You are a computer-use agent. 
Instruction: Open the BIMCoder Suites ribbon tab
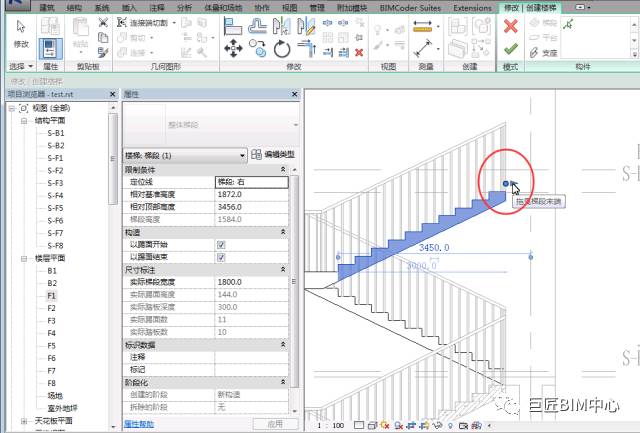[x=410, y=8]
